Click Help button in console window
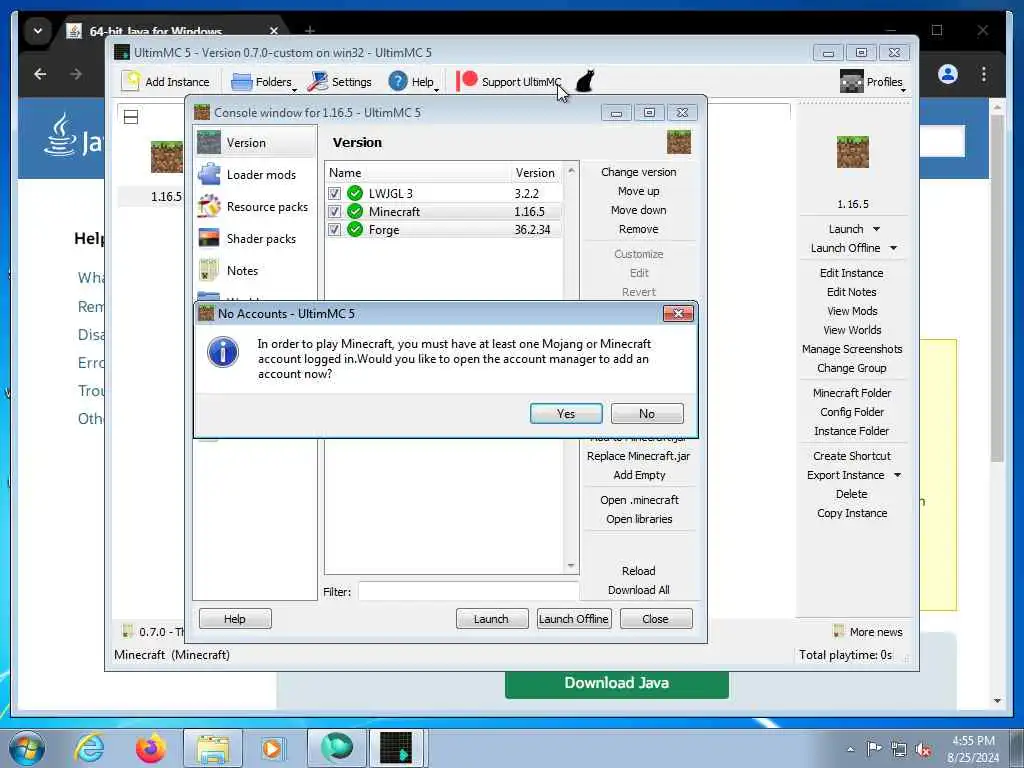This screenshot has height=768, width=1024. [x=235, y=618]
